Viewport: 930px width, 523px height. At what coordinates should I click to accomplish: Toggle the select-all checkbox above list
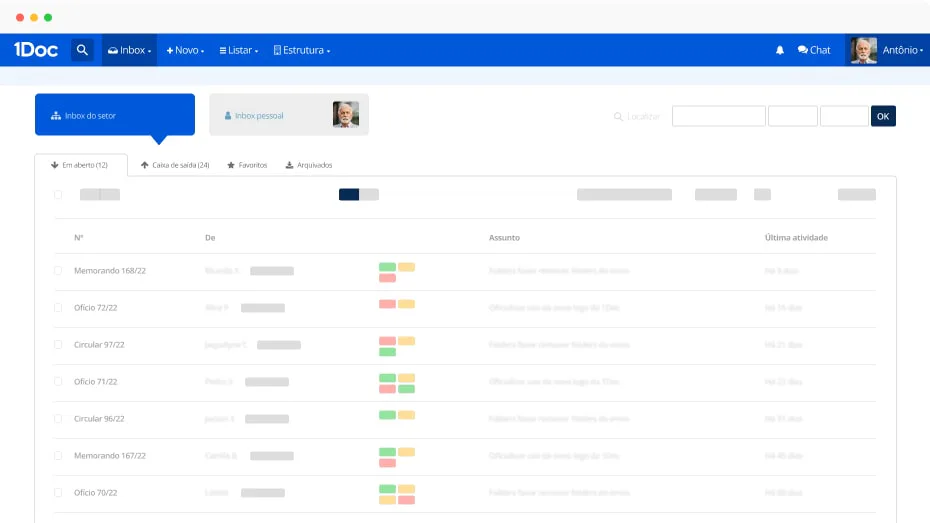point(58,194)
